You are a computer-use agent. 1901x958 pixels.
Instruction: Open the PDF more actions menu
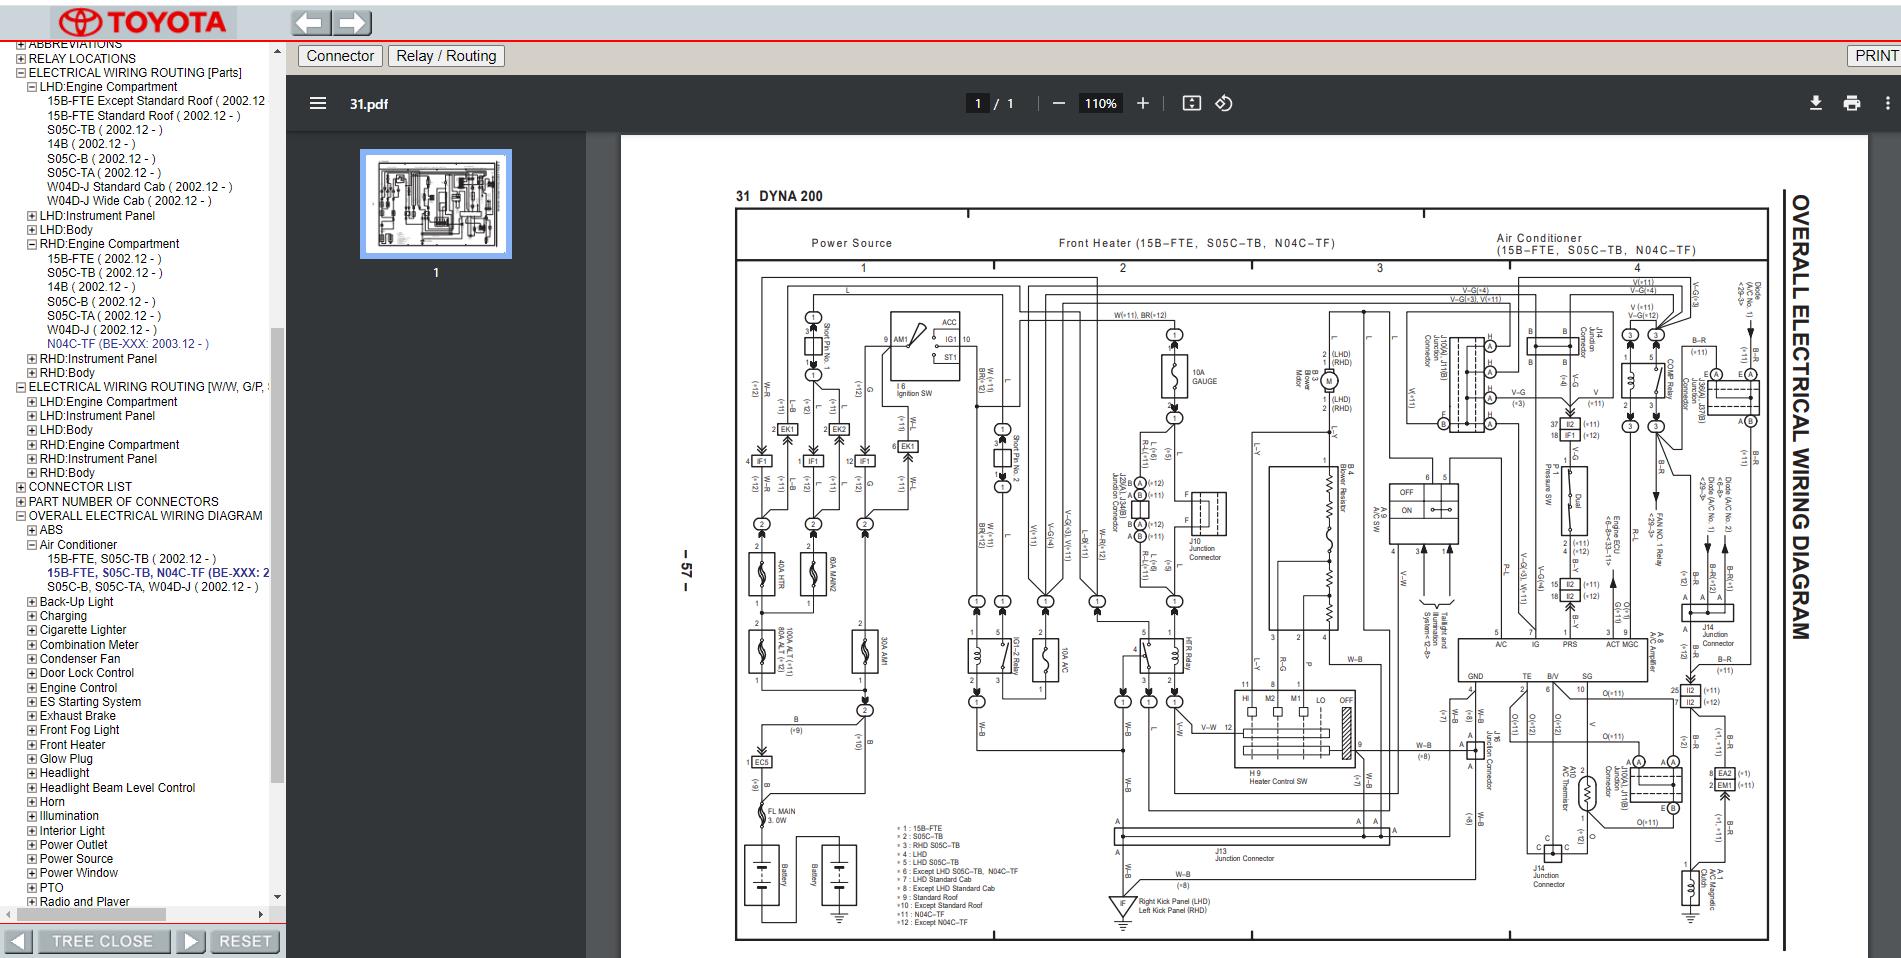point(1888,103)
